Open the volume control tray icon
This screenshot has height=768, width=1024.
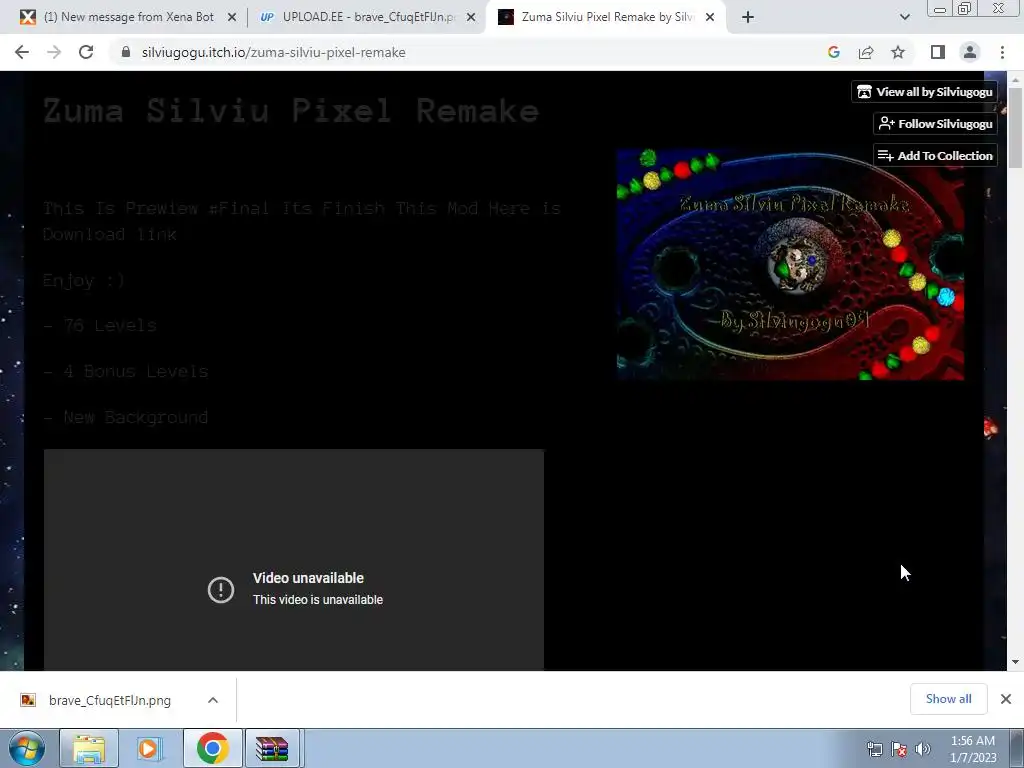point(923,749)
